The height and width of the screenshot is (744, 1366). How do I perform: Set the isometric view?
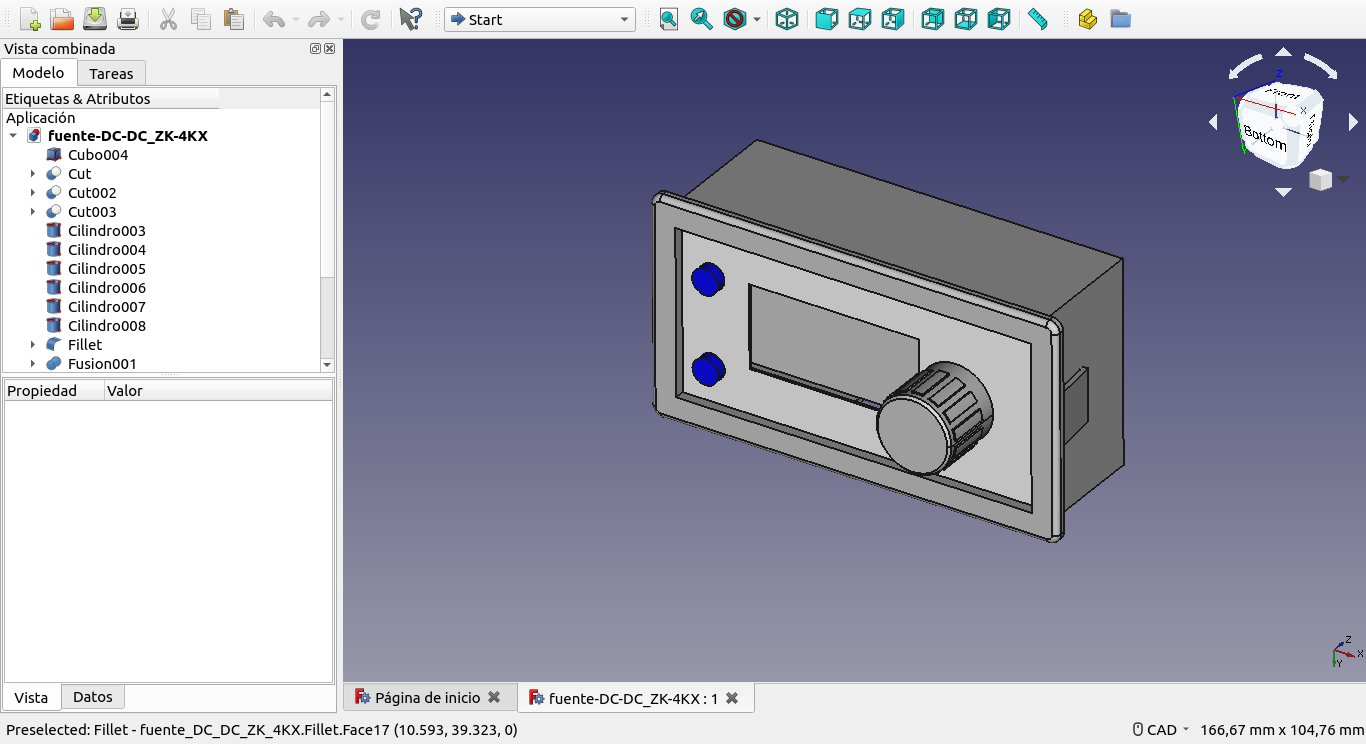click(x=787, y=19)
